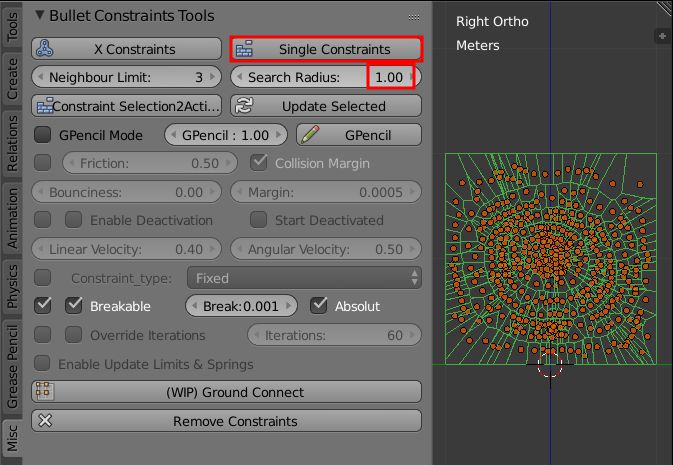Click the GPencil button
Viewport: 673px width, 465px height.
[359, 134]
